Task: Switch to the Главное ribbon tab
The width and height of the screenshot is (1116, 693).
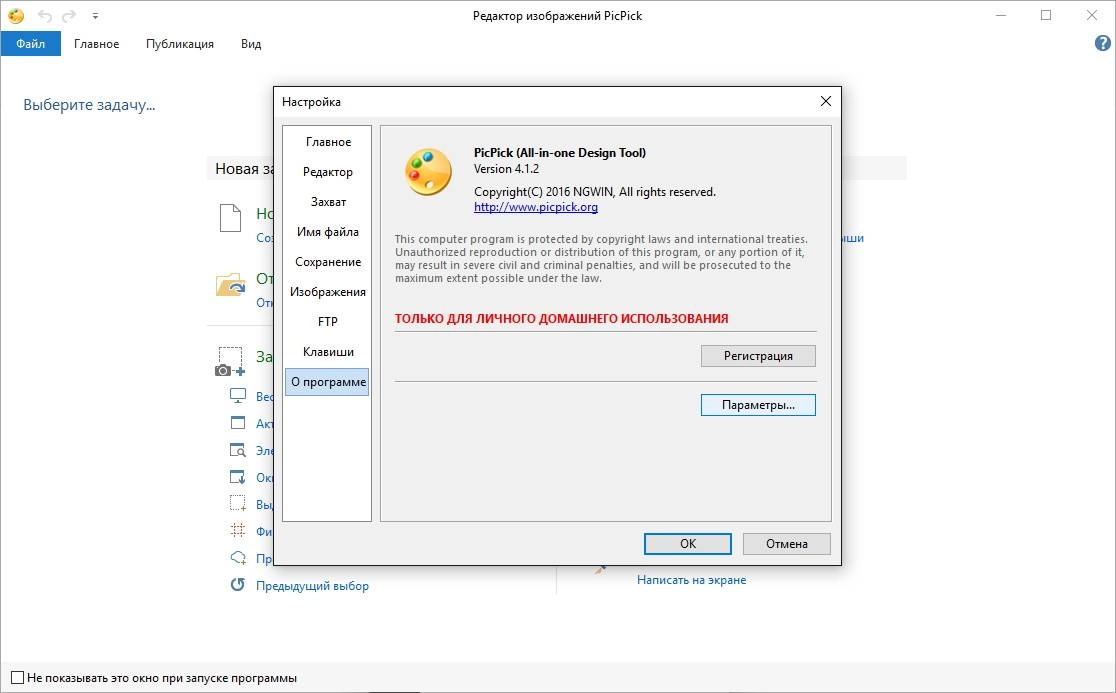Action: pos(97,43)
